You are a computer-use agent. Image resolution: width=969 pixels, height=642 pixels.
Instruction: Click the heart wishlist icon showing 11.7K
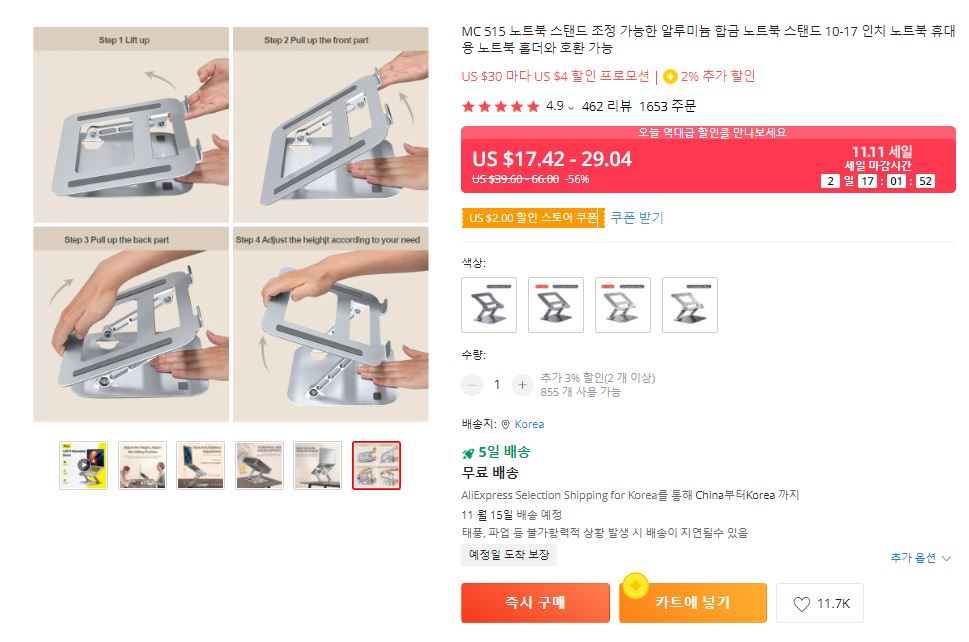point(801,604)
